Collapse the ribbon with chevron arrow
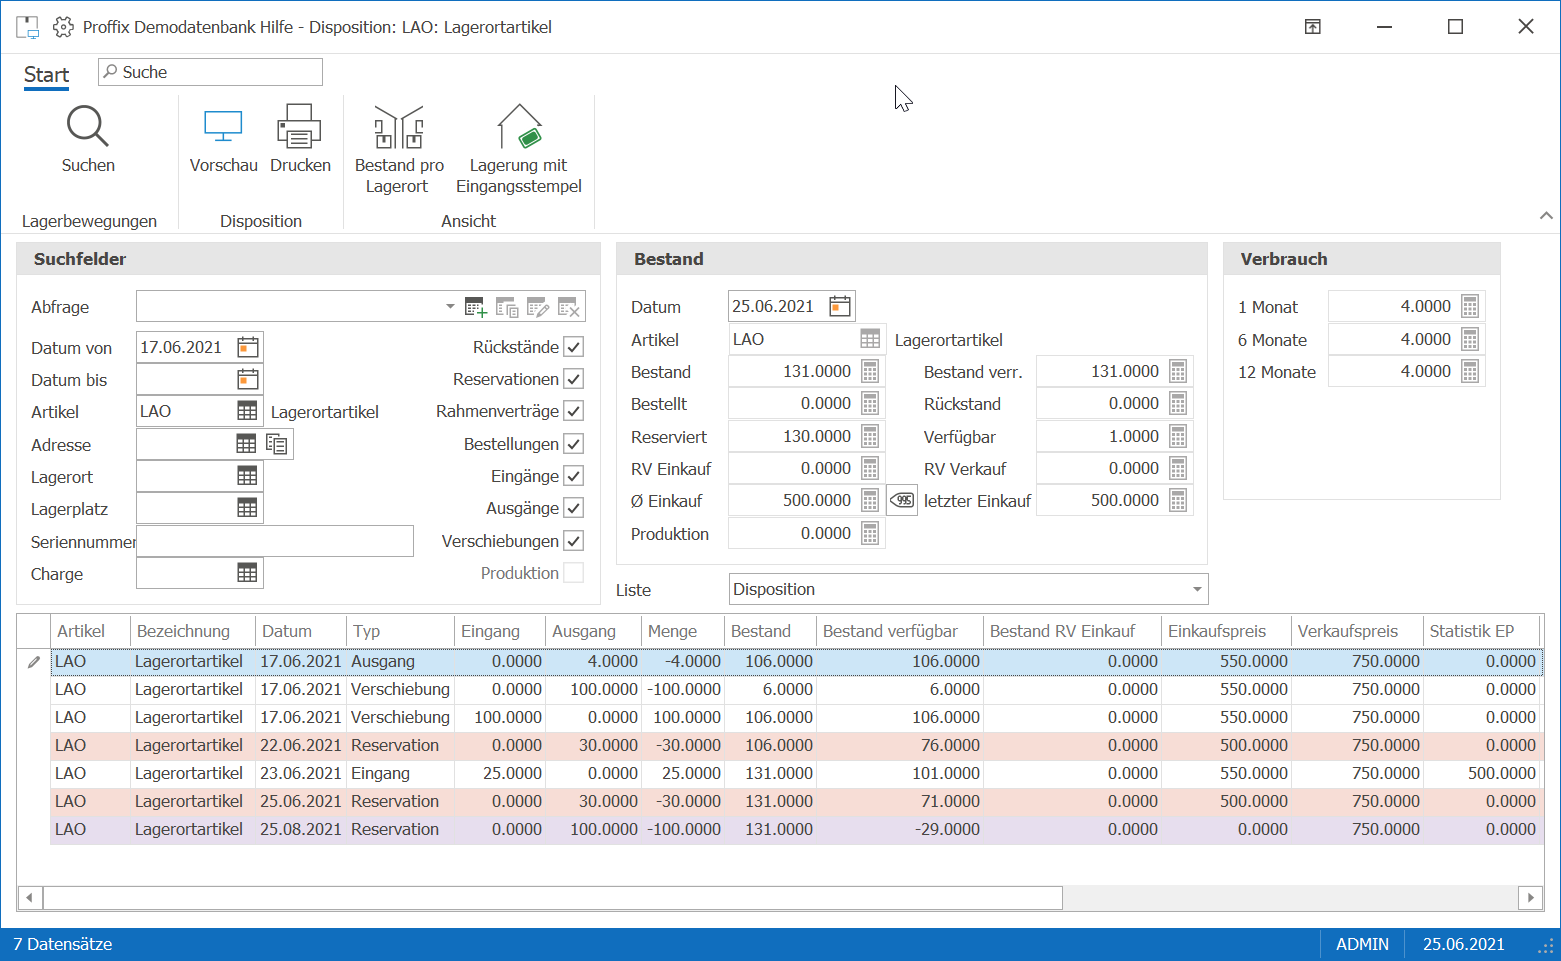The height and width of the screenshot is (961, 1561). click(x=1546, y=215)
